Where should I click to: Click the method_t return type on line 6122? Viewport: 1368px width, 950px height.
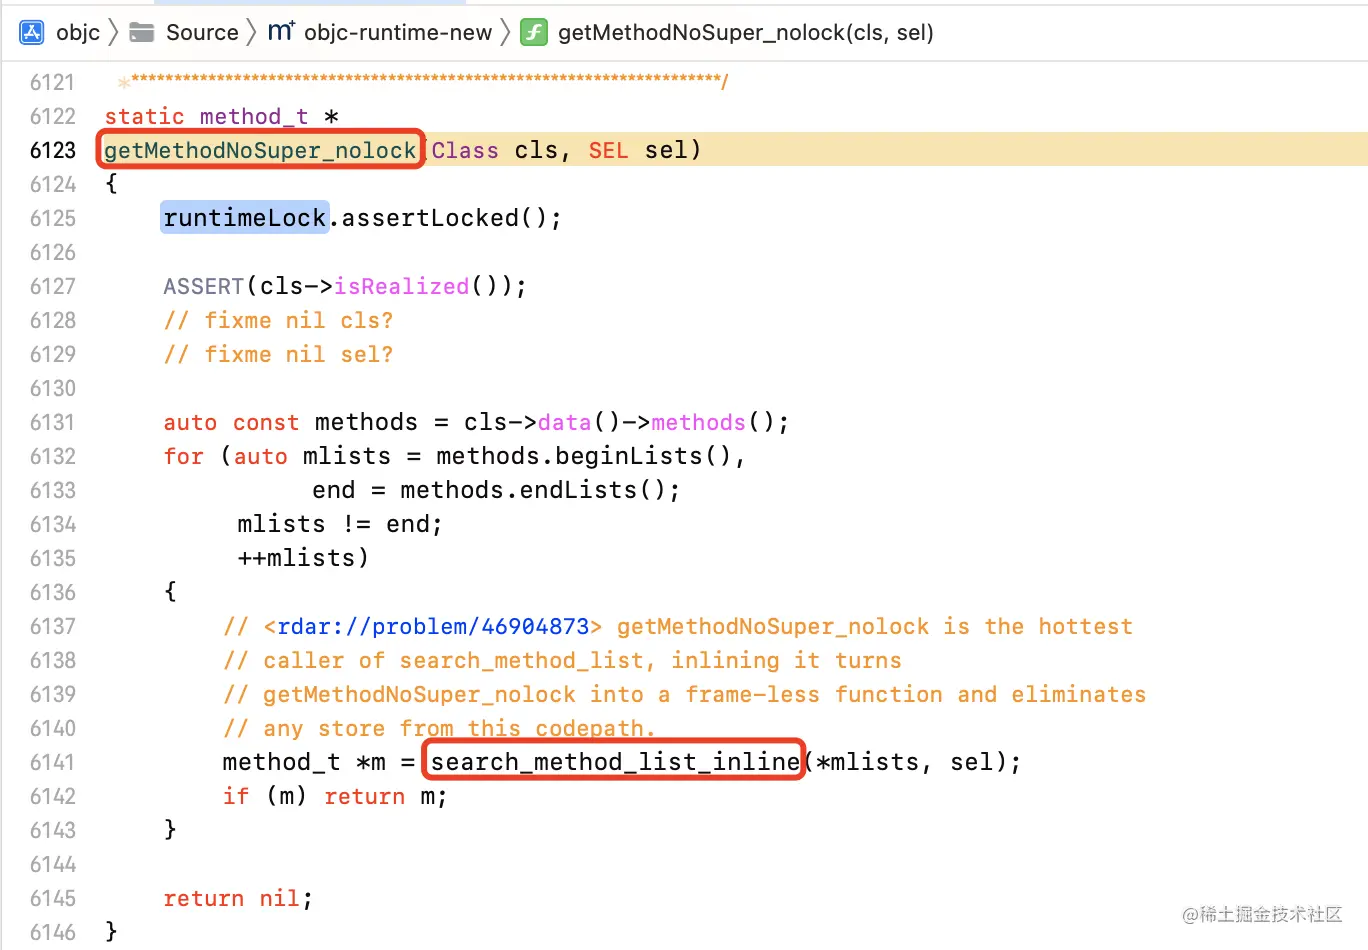tap(254, 117)
